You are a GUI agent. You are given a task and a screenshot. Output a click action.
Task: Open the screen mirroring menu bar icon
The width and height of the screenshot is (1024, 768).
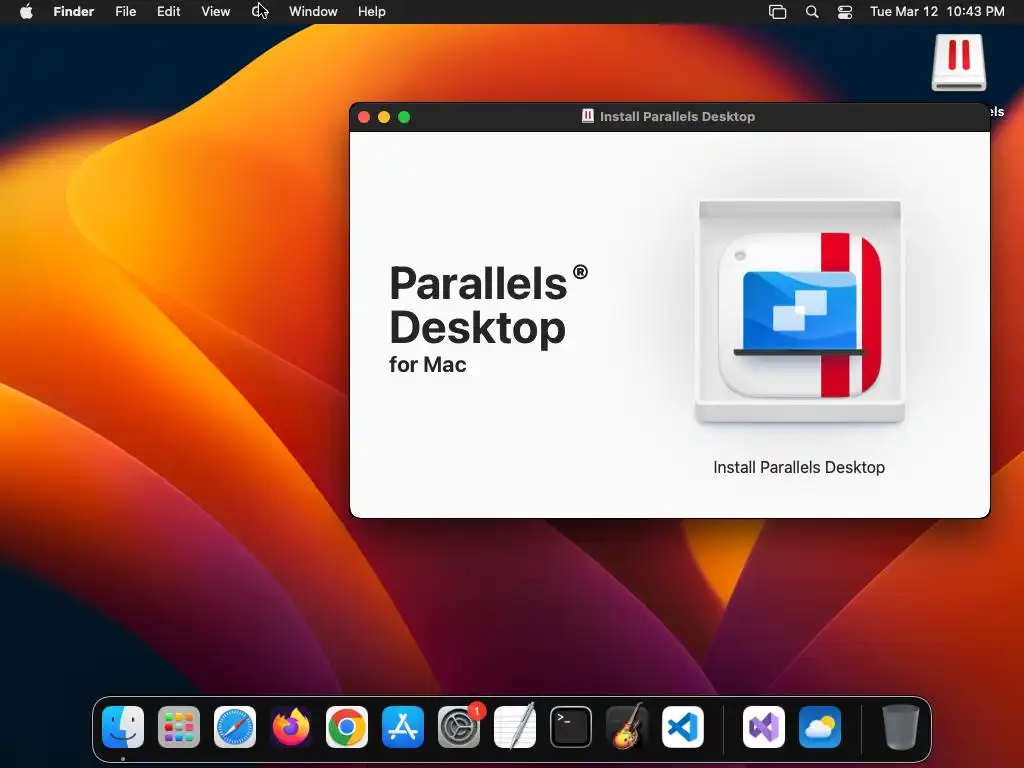pos(777,12)
